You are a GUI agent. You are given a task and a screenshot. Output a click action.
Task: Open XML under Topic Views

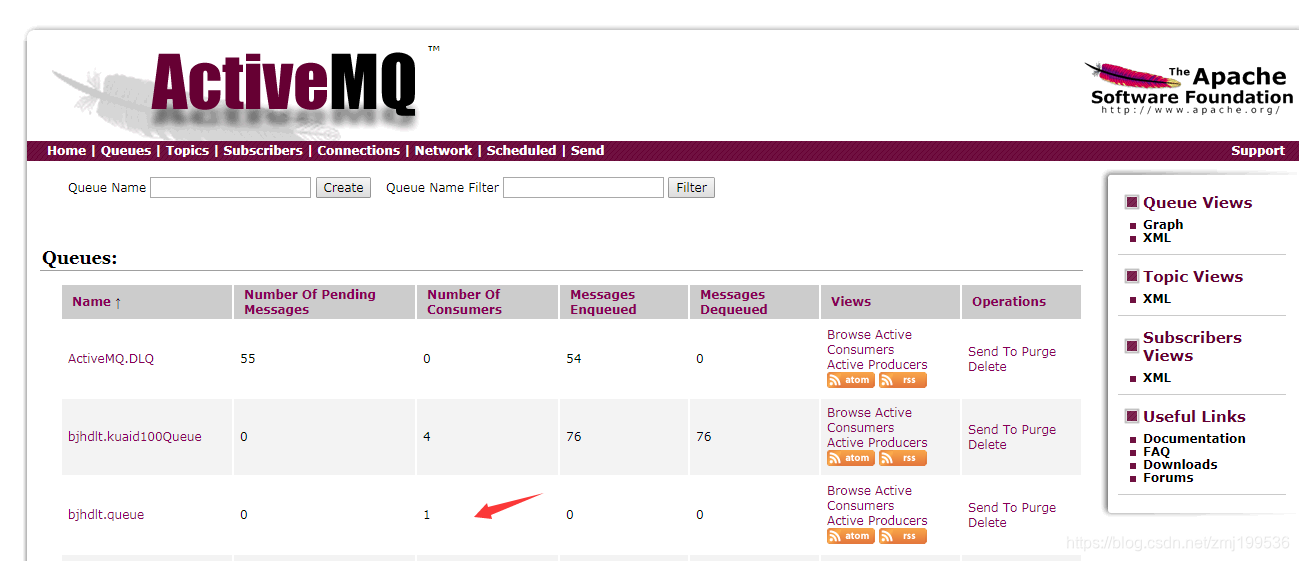pyautogui.click(x=1157, y=299)
